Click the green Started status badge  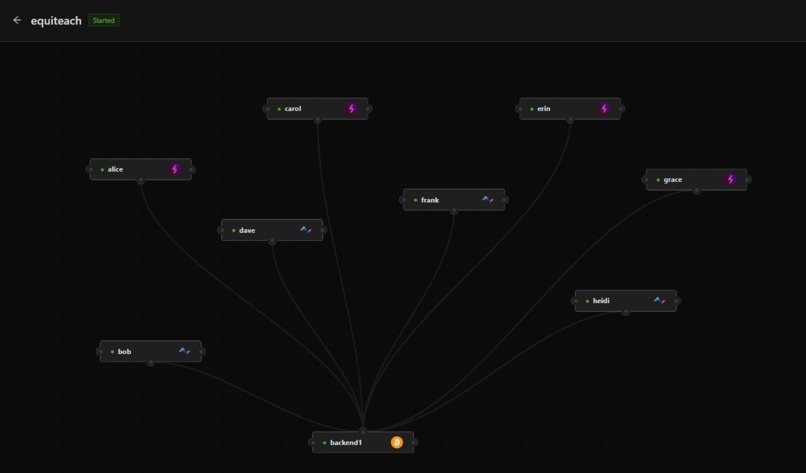click(104, 21)
